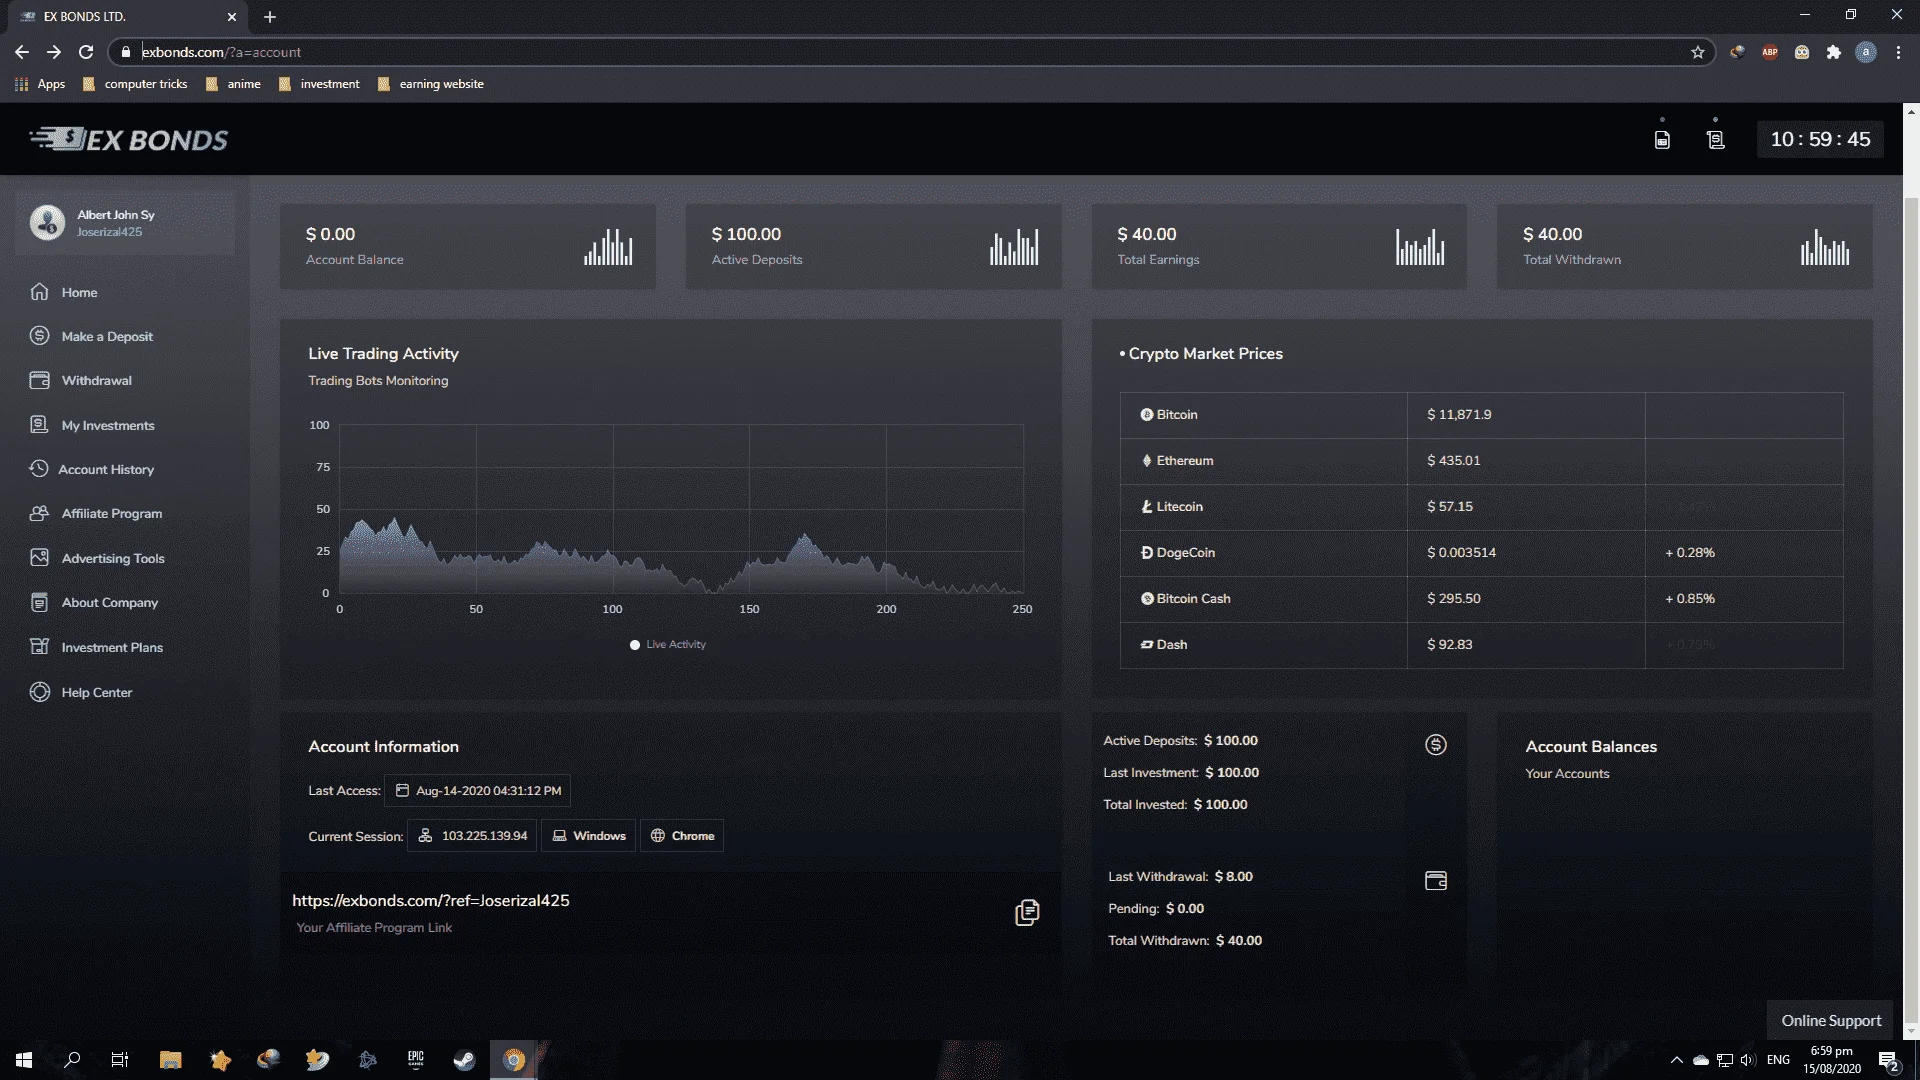The image size is (1920, 1080).
Task: Click the Chrome session badge
Action: click(682, 836)
